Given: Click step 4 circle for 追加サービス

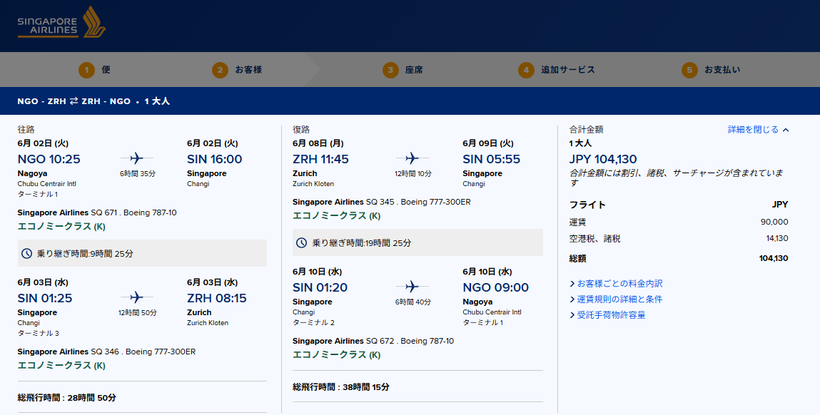Looking at the screenshot, I should (x=526, y=70).
